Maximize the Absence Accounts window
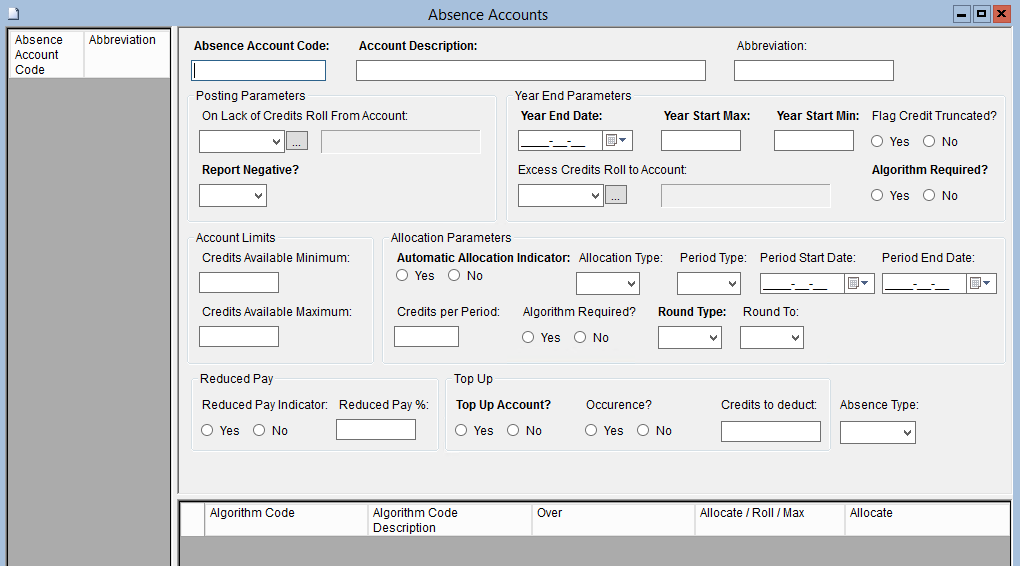 (x=981, y=14)
